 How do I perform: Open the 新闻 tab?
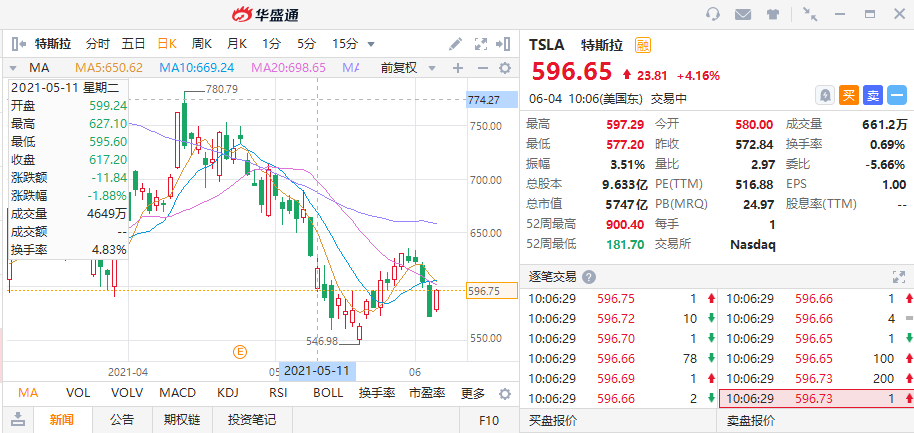pos(61,420)
